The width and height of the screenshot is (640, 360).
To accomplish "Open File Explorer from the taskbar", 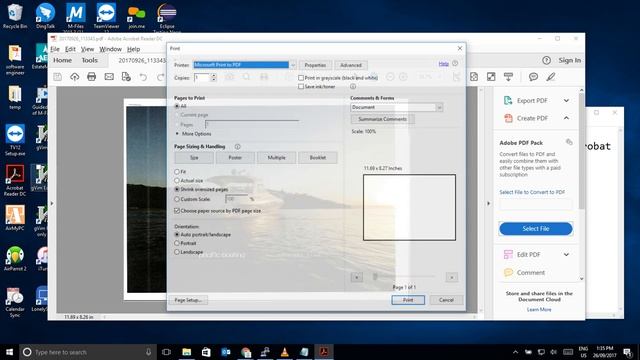I will pos(187,352).
